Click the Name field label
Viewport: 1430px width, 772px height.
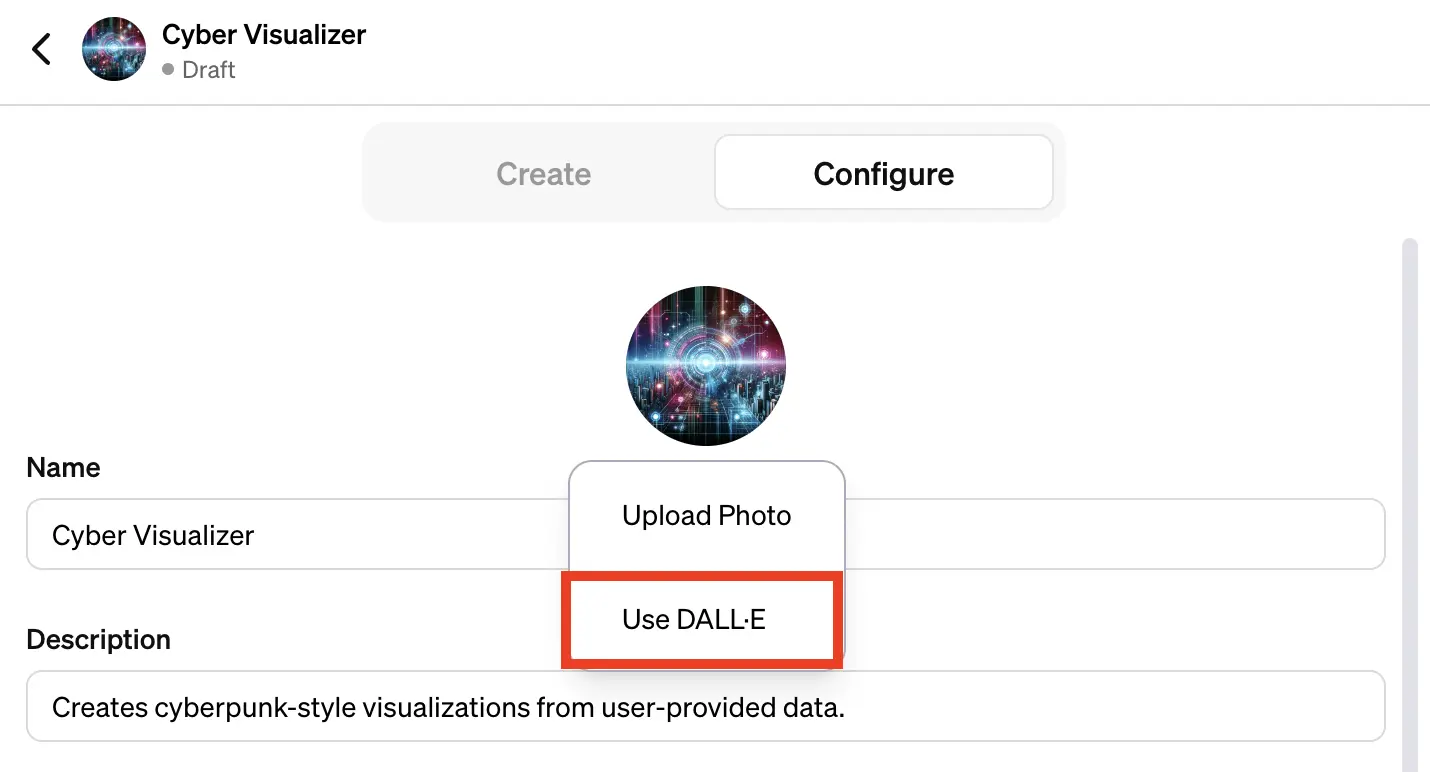tap(64, 468)
